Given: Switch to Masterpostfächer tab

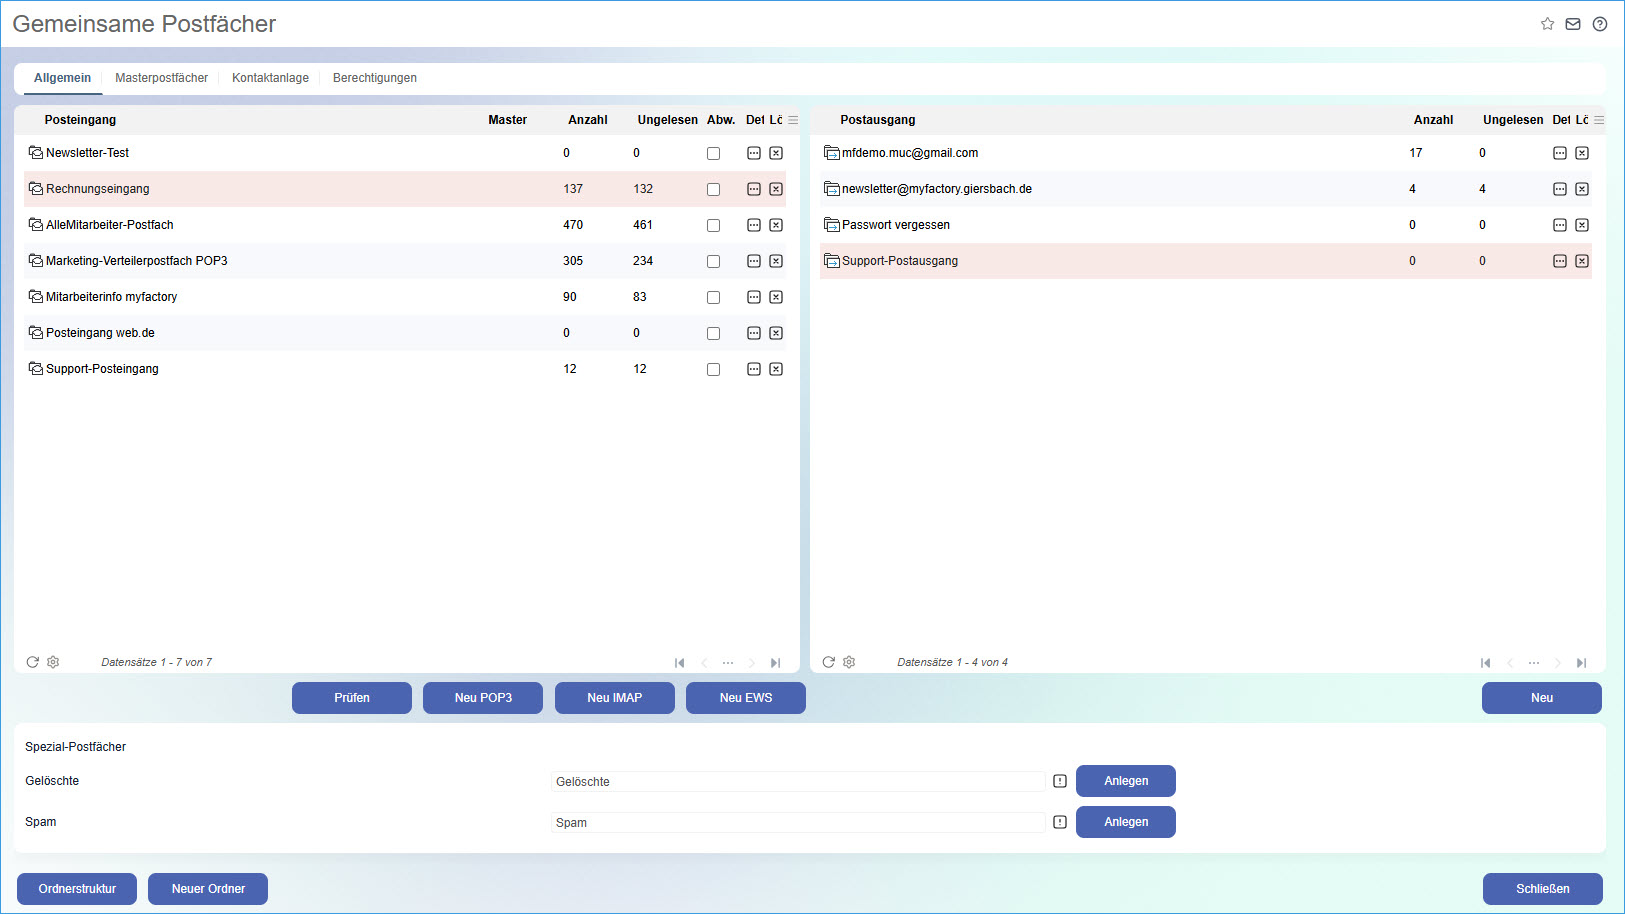Looking at the screenshot, I should click(x=161, y=78).
